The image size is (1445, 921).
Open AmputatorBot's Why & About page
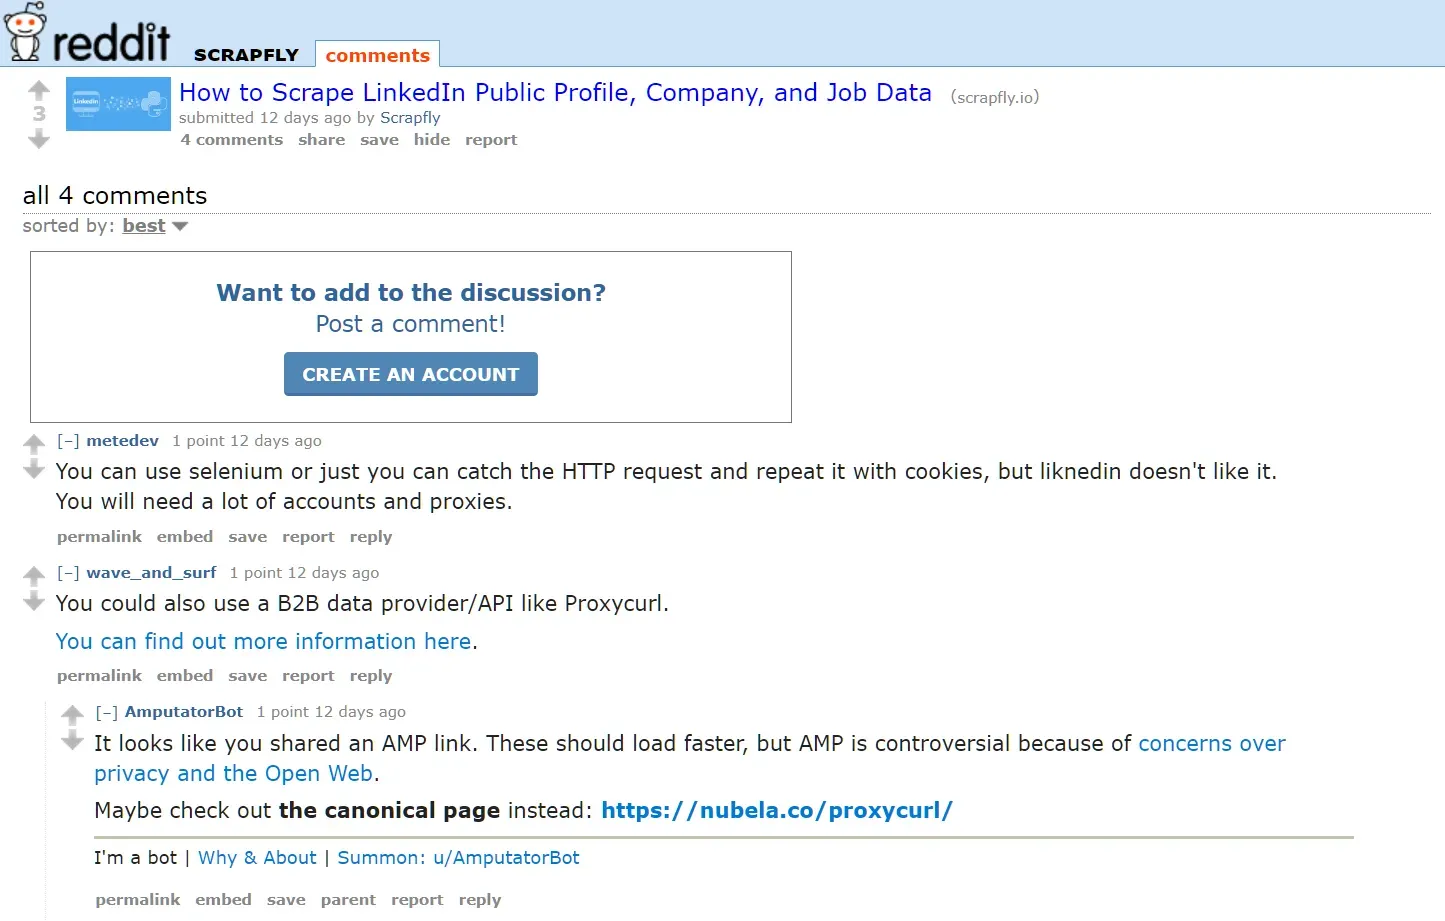click(x=257, y=857)
